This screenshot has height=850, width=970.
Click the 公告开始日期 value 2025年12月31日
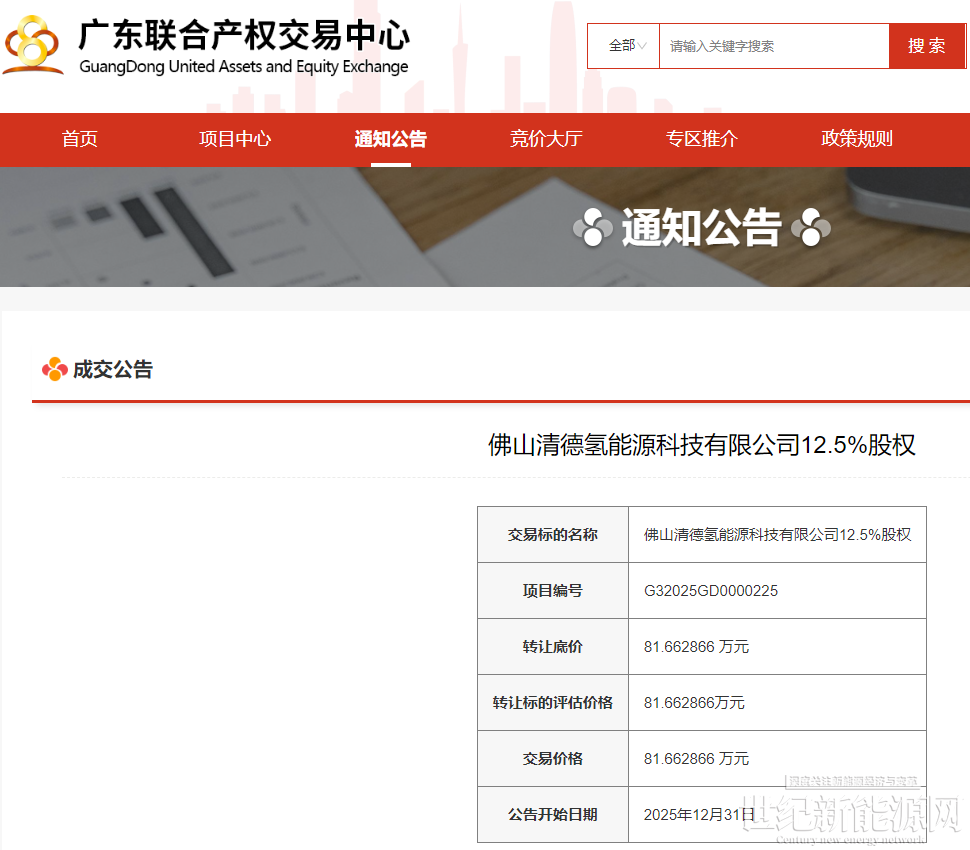(699, 815)
